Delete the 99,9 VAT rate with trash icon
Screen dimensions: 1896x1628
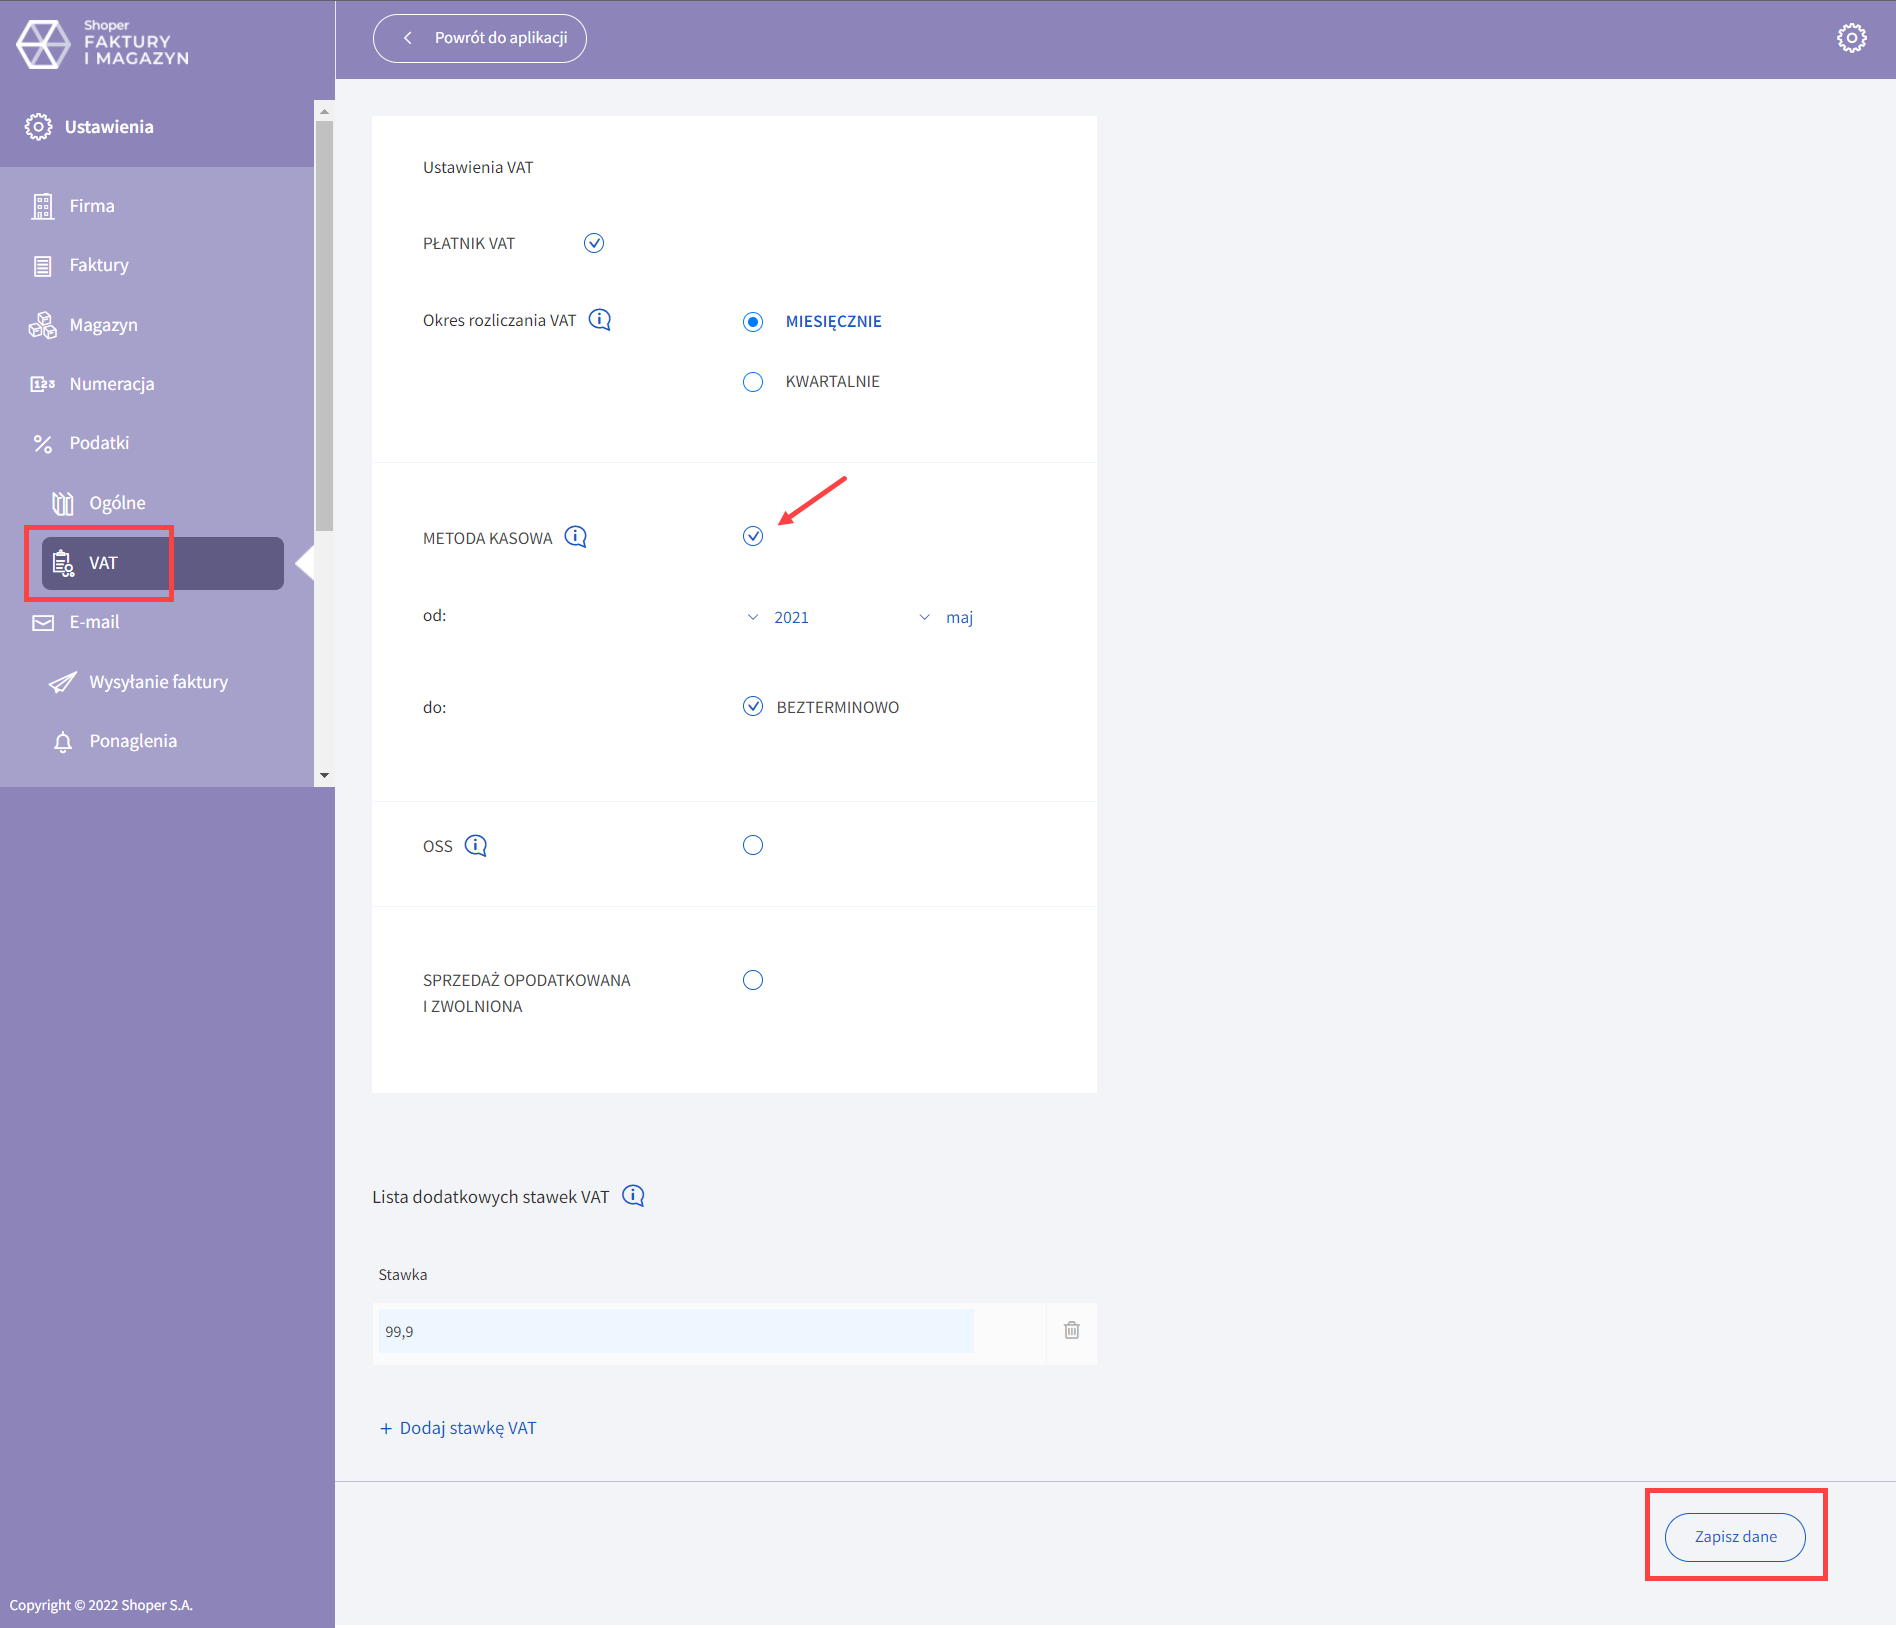[1072, 1330]
